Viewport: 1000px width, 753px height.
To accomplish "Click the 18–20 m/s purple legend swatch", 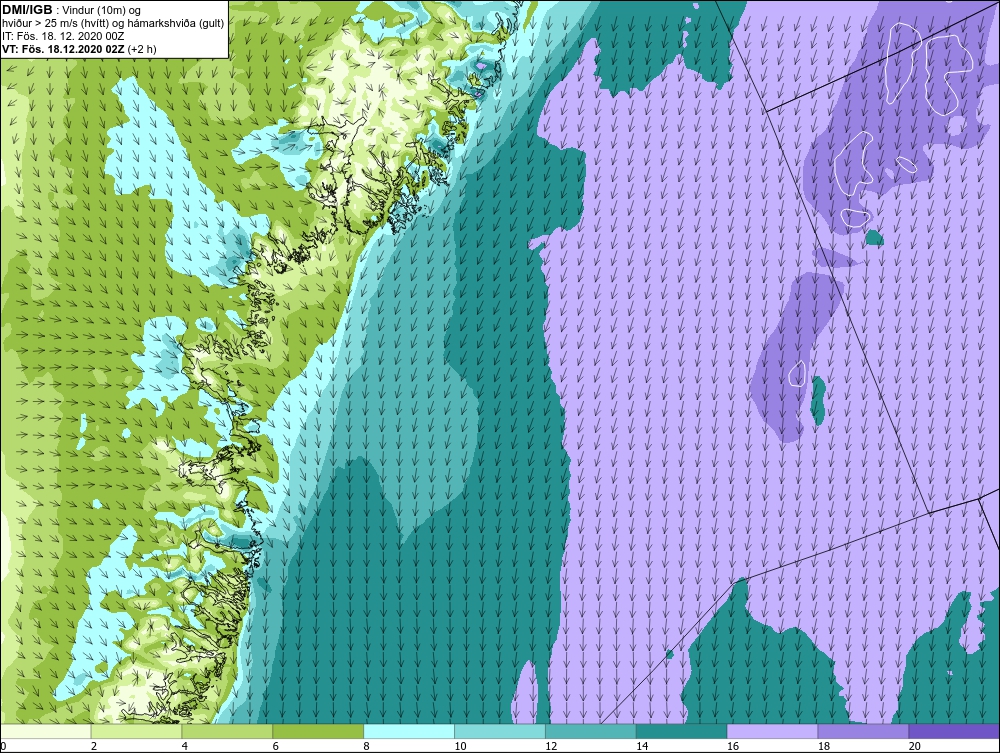I will (x=863, y=731).
